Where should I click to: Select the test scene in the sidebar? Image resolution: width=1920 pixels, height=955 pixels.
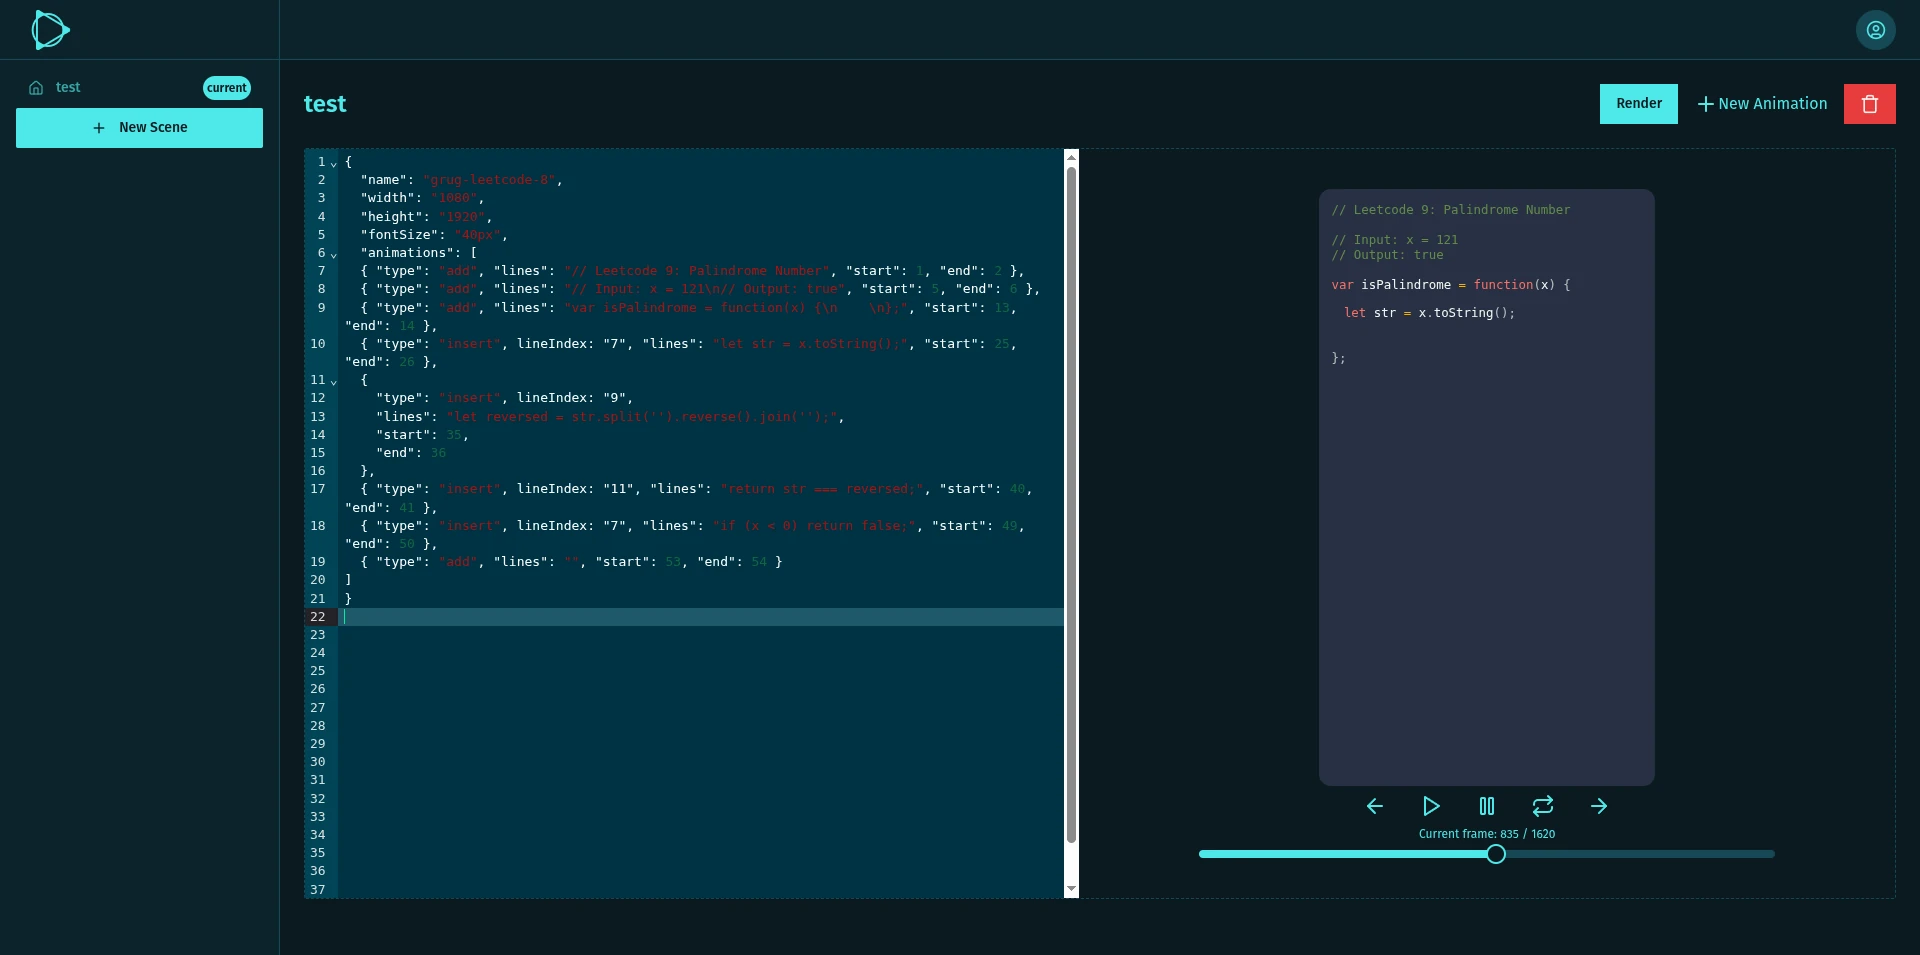pos(139,88)
